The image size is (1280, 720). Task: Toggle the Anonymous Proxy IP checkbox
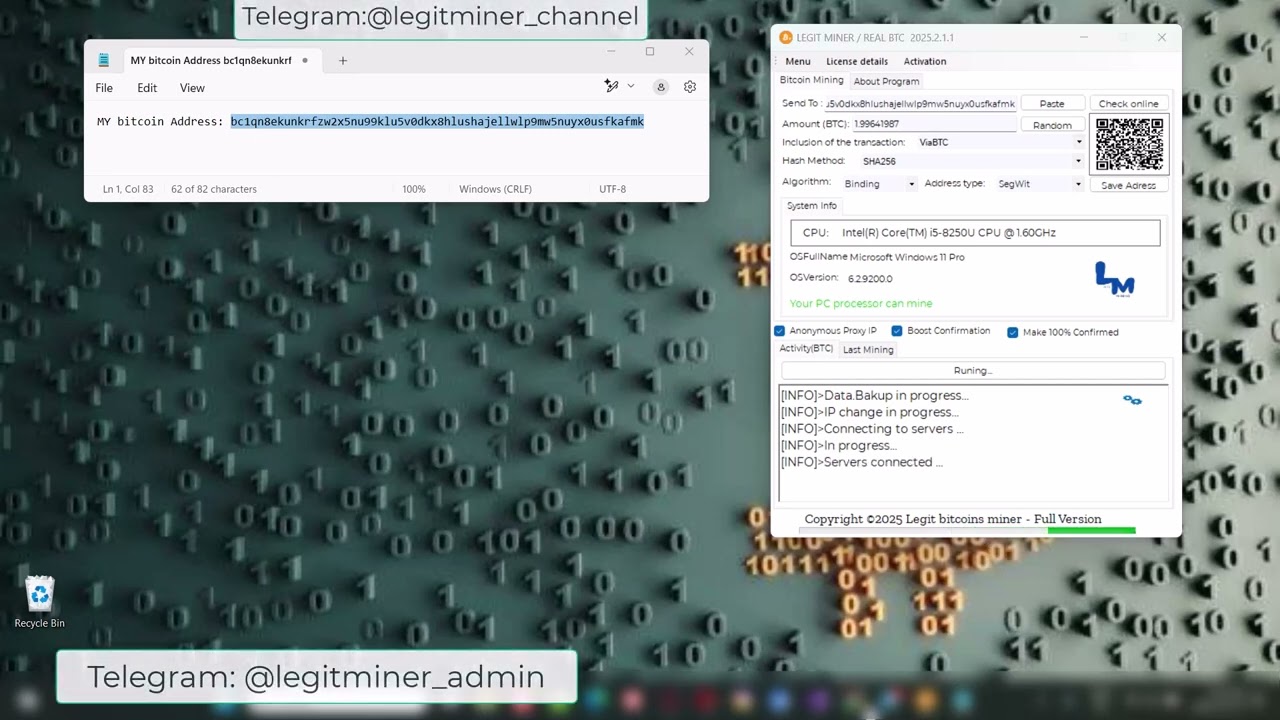780,331
